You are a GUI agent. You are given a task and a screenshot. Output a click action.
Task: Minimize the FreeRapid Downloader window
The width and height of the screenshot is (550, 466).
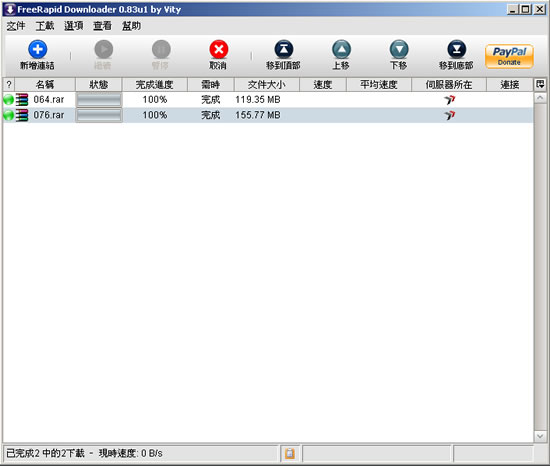[x=513, y=9]
